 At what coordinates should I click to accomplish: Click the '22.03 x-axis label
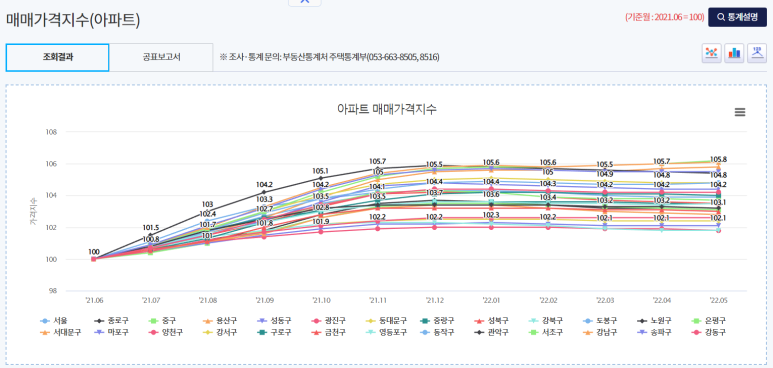point(604,299)
